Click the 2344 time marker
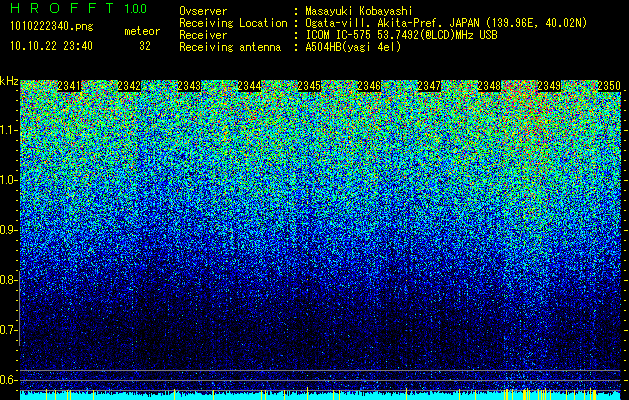The width and height of the screenshot is (629, 400). click(x=249, y=86)
